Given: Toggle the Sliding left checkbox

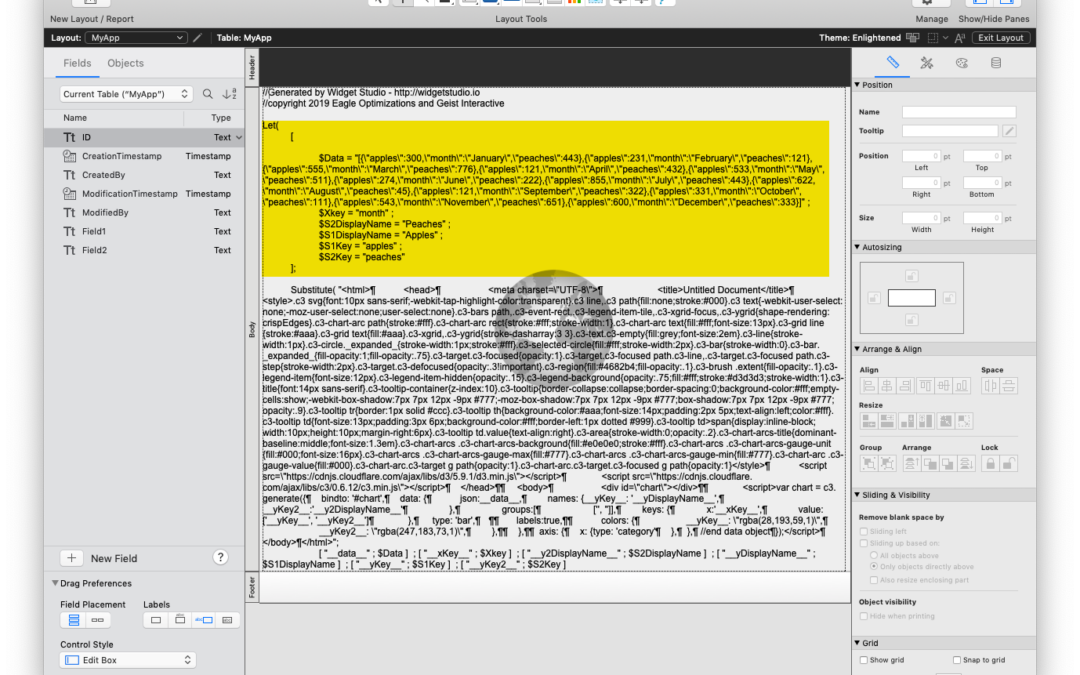Looking at the screenshot, I should click(864, 532).
